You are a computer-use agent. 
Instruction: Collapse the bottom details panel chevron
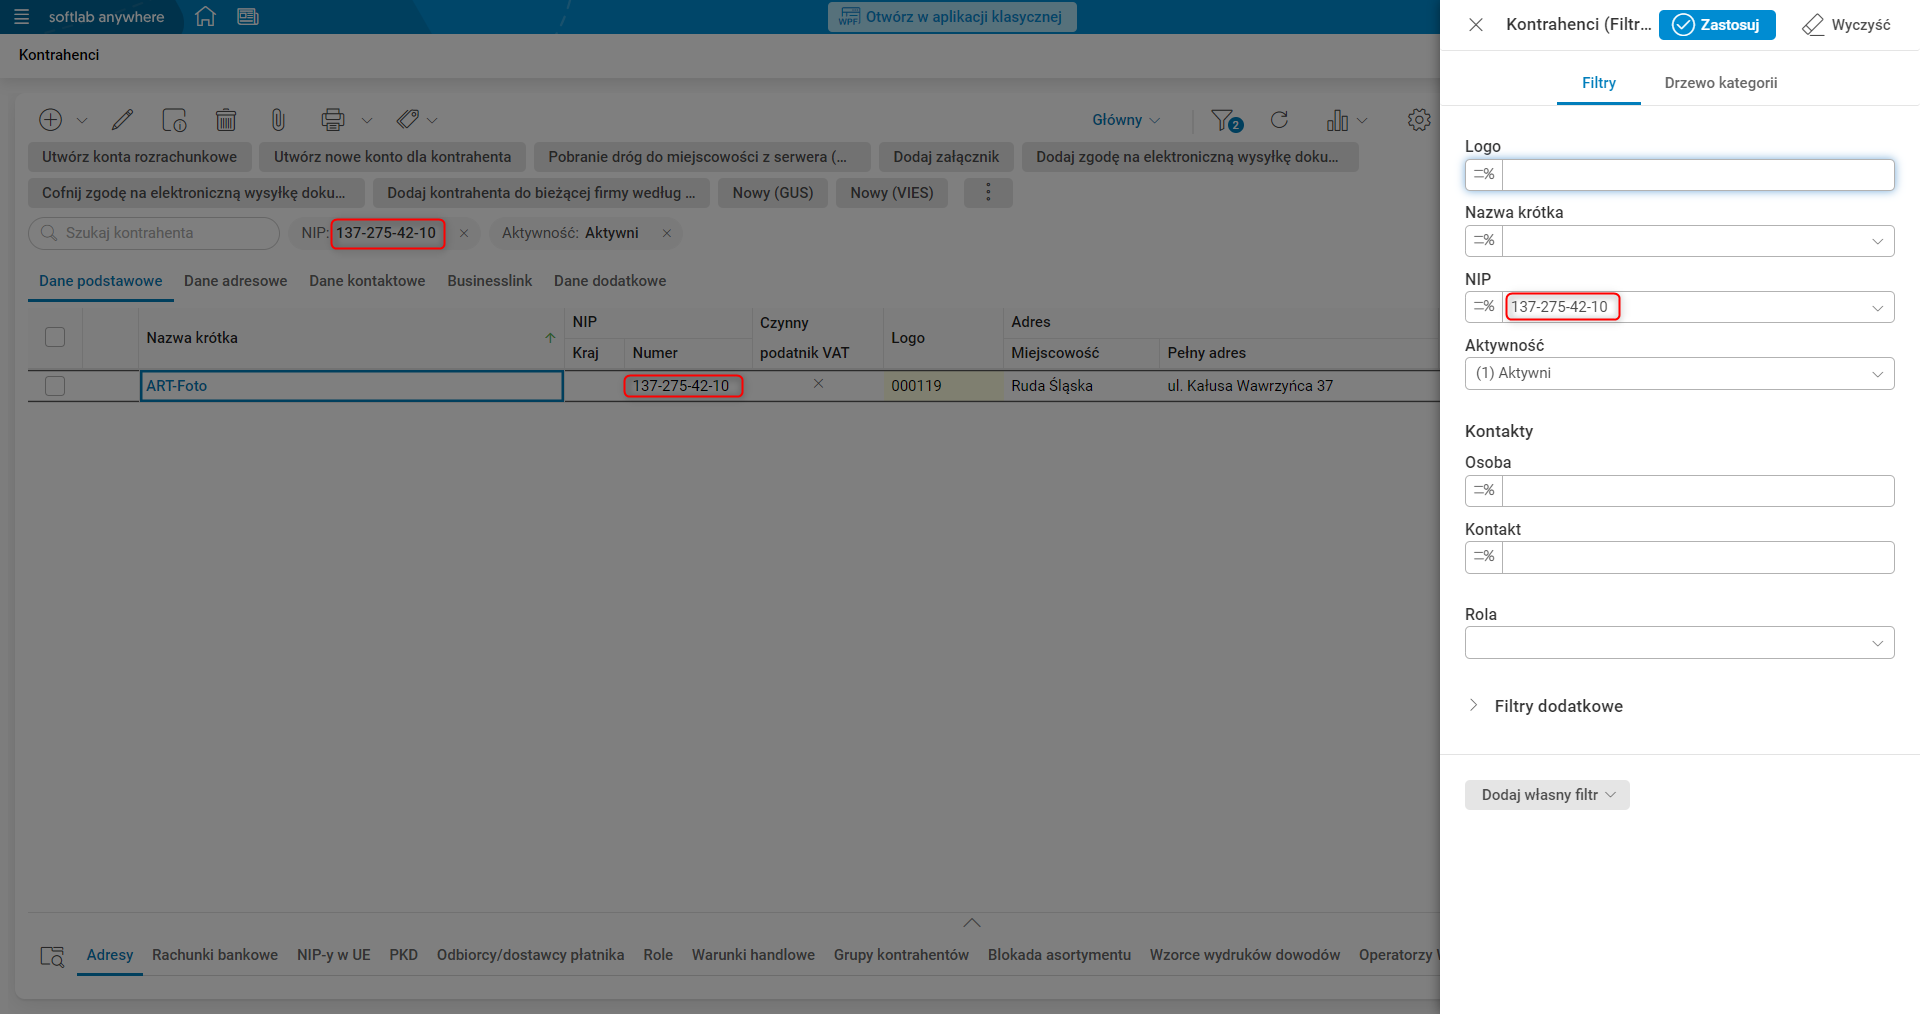click(972, 922)
